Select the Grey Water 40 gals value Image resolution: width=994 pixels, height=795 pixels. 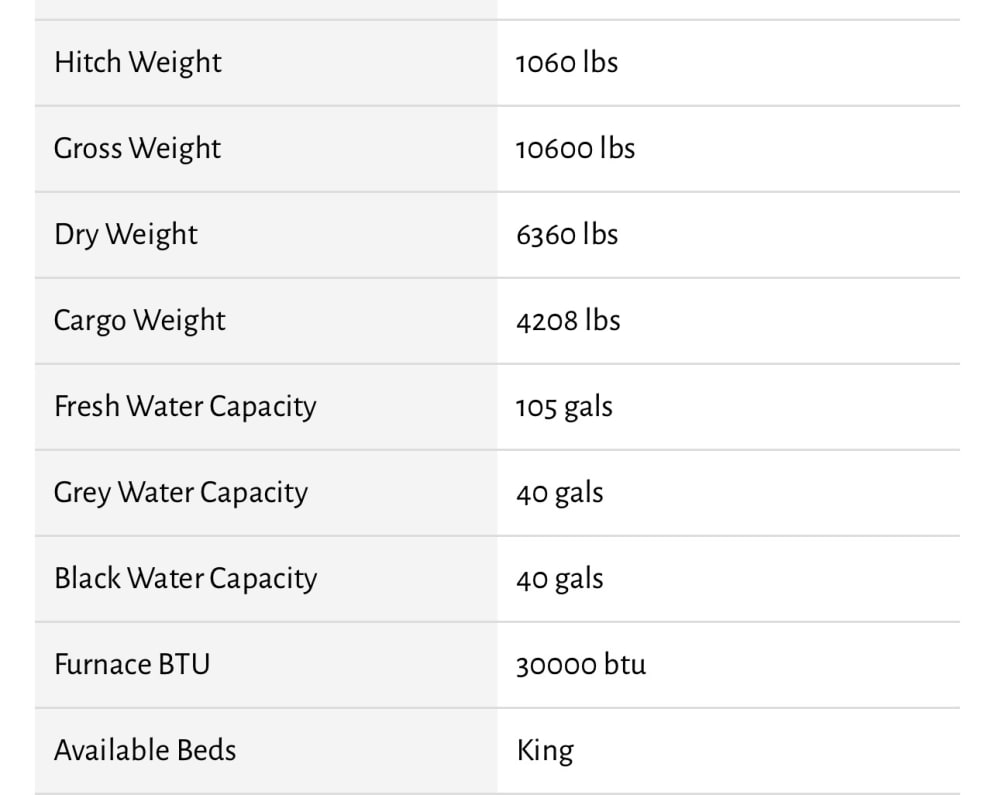(560, 493)
